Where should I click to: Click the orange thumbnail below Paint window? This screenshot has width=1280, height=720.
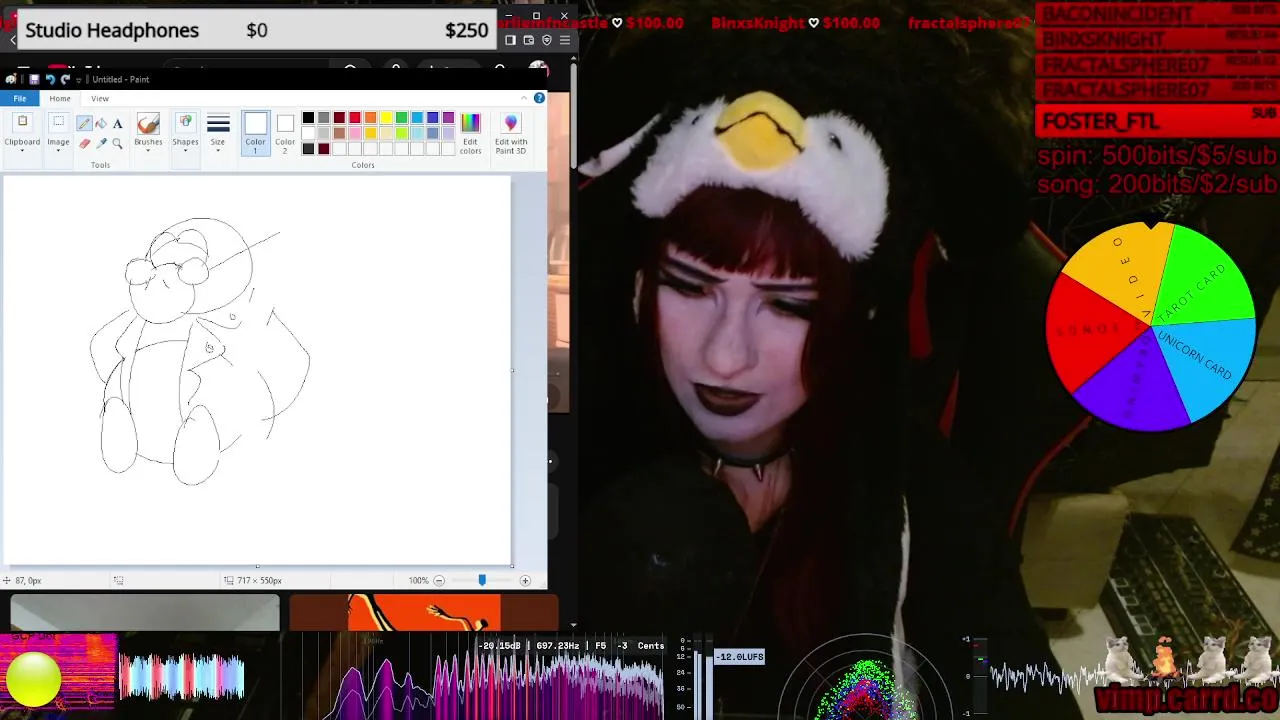[x=423, y=613]
